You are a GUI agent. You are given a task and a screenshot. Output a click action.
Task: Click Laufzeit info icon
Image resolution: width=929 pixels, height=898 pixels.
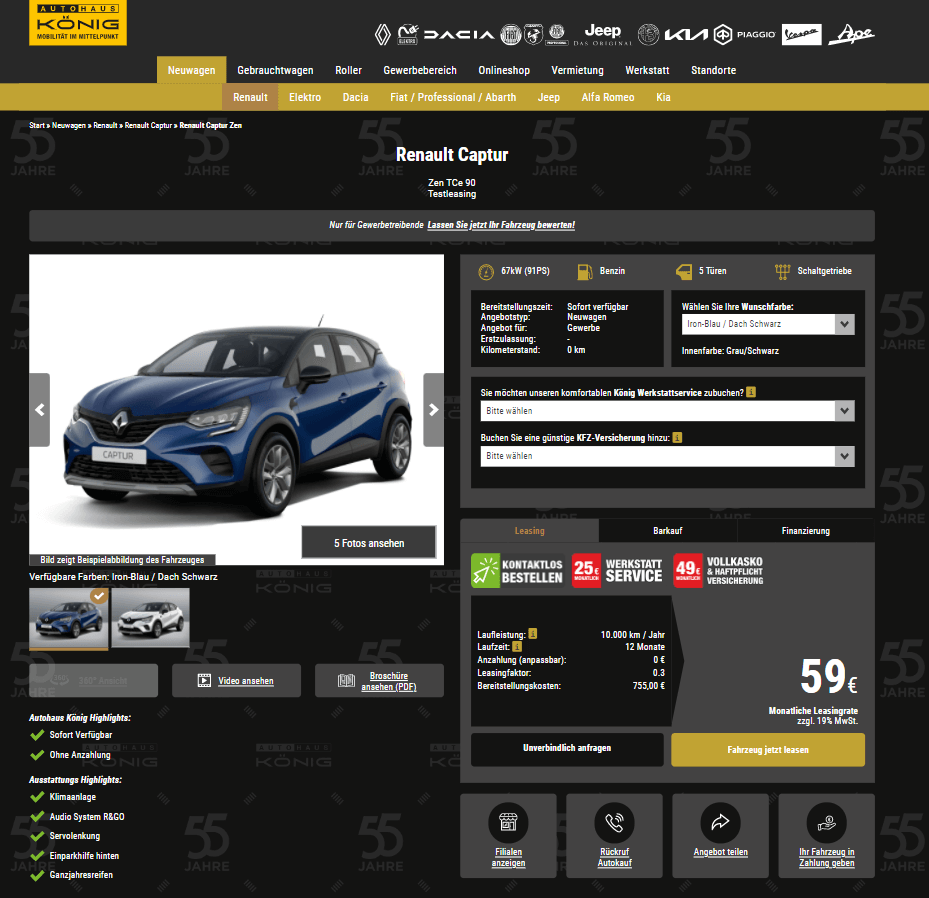point(517,647)
